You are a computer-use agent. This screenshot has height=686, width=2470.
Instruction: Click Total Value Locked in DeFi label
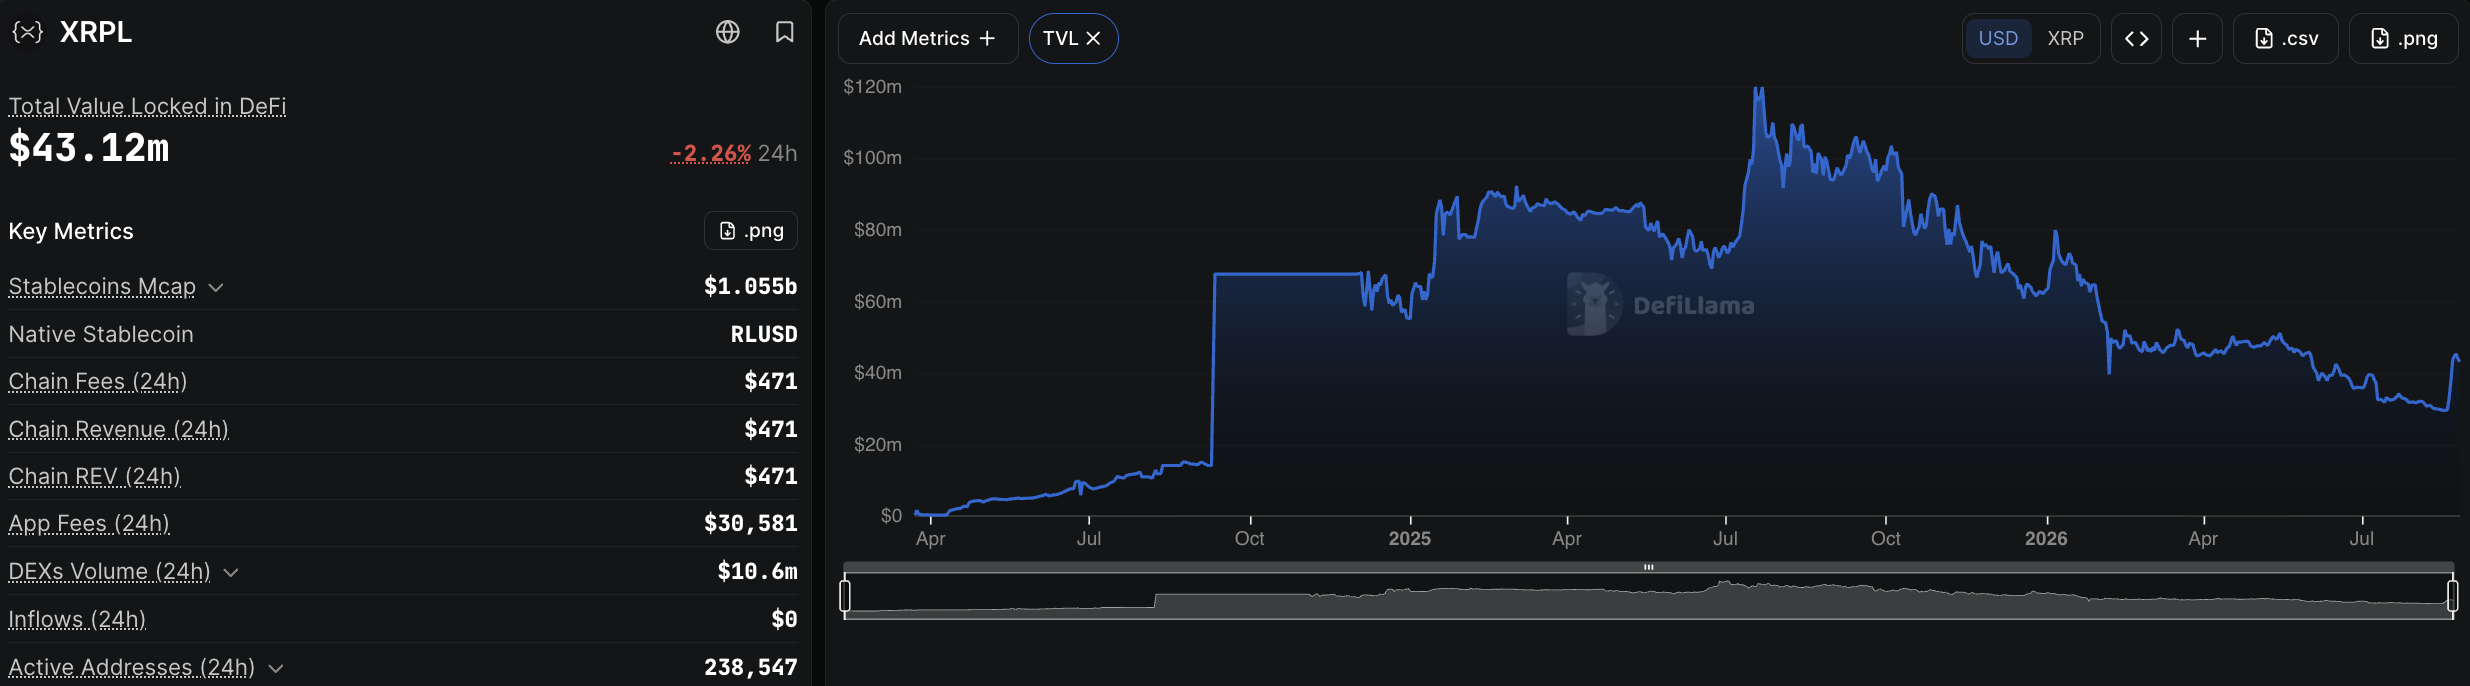click(x=147, y=106)
